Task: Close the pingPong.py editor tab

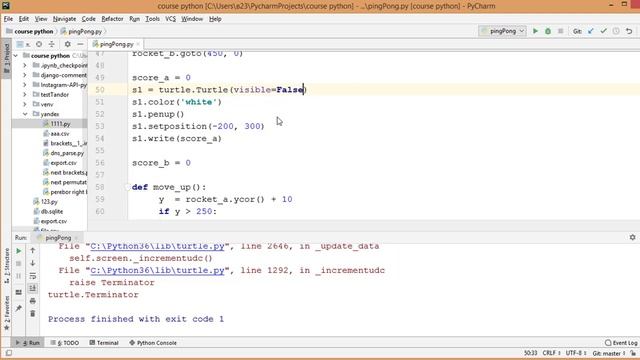Action: click(x=138, y=44)
